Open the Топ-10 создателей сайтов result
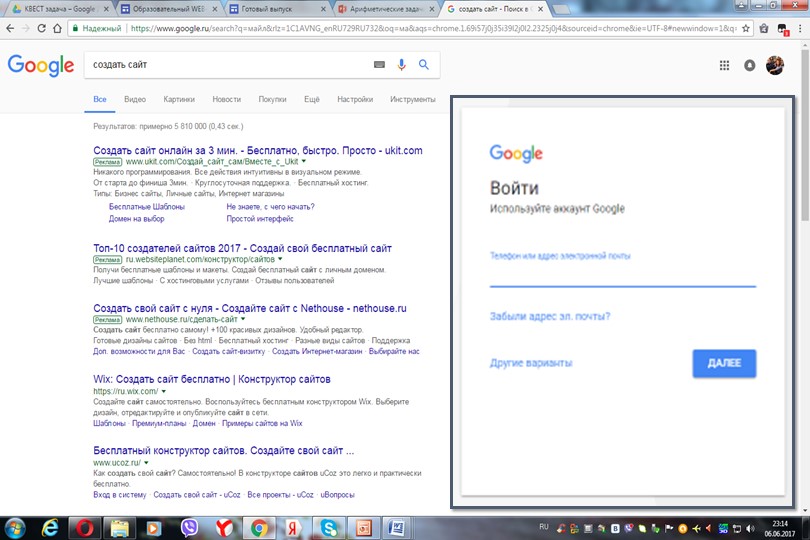 point(242,248)
